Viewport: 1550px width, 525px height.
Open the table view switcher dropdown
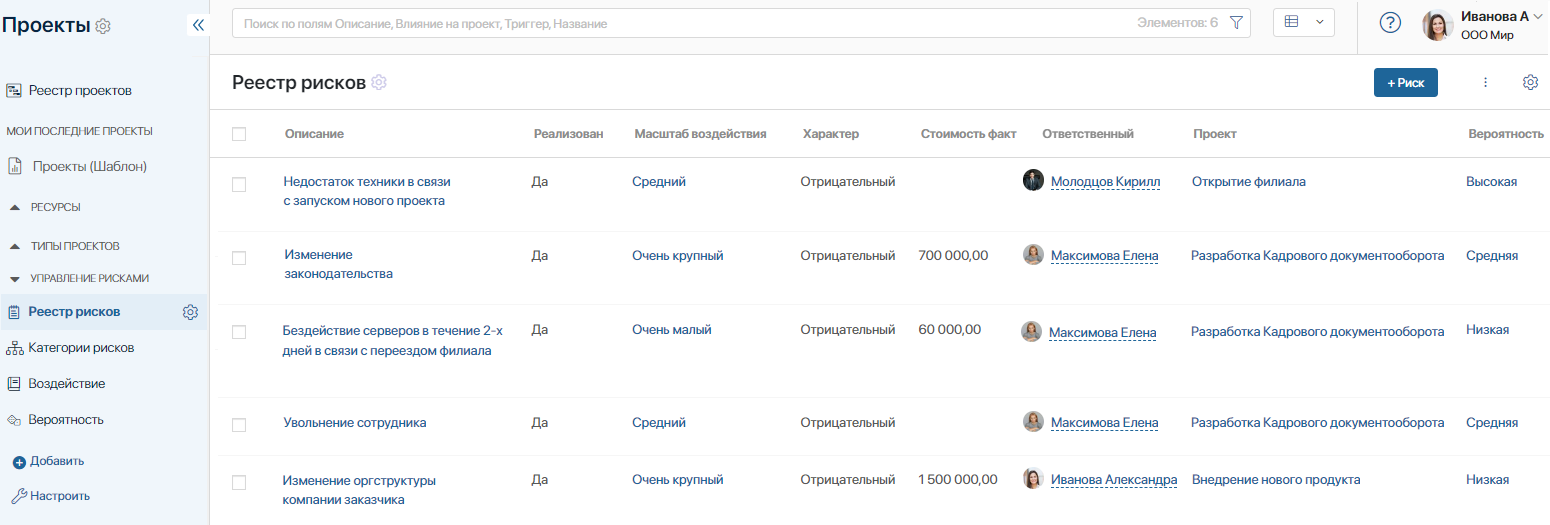tap(1303, 22)
